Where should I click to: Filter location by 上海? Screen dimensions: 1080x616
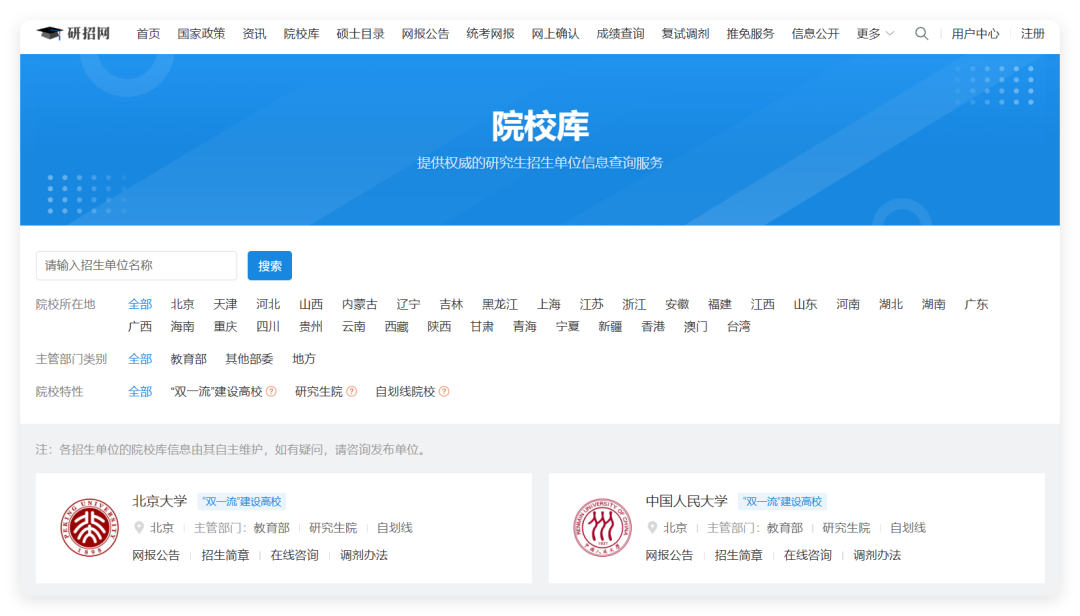(549, 304)
